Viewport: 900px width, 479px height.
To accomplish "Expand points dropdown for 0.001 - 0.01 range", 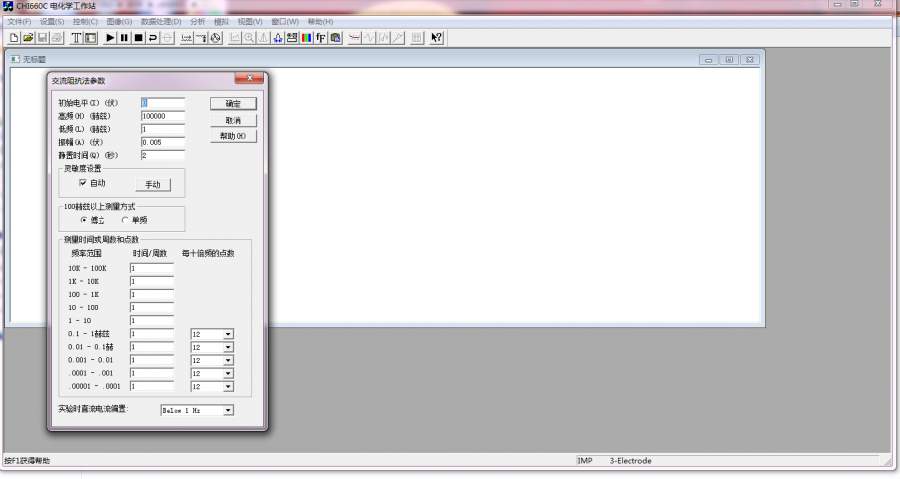I will pos(228,361).
